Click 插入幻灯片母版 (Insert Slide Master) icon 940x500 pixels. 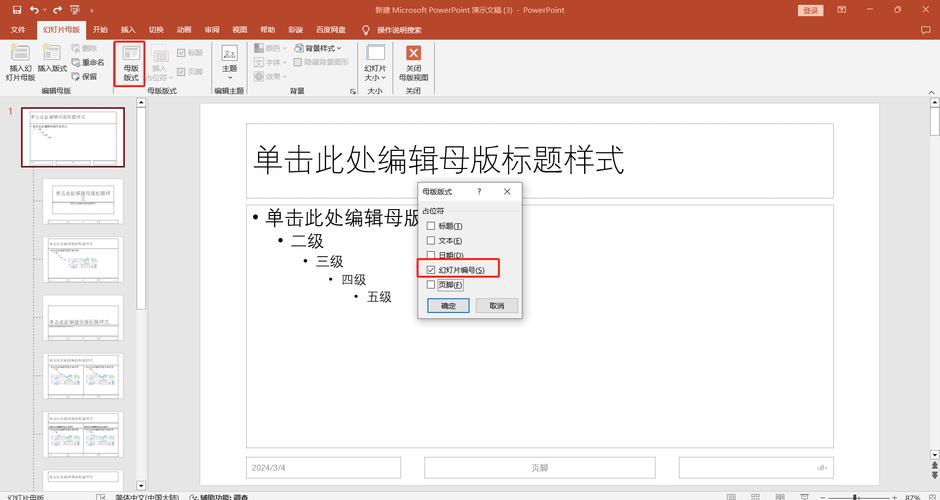pos(20,61)
